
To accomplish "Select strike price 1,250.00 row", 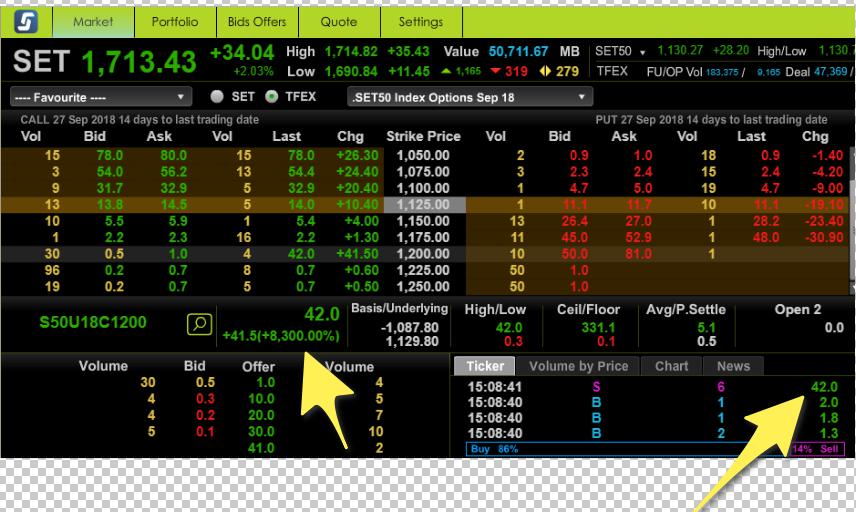I will 424,287.
